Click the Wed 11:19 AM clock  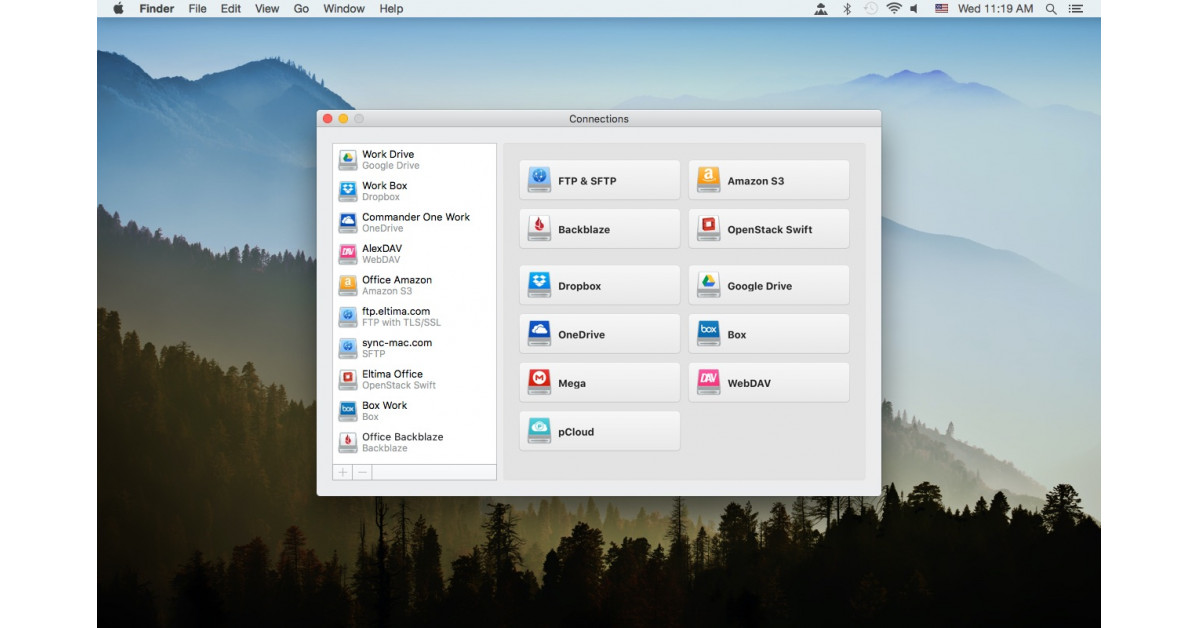[995, 9]
